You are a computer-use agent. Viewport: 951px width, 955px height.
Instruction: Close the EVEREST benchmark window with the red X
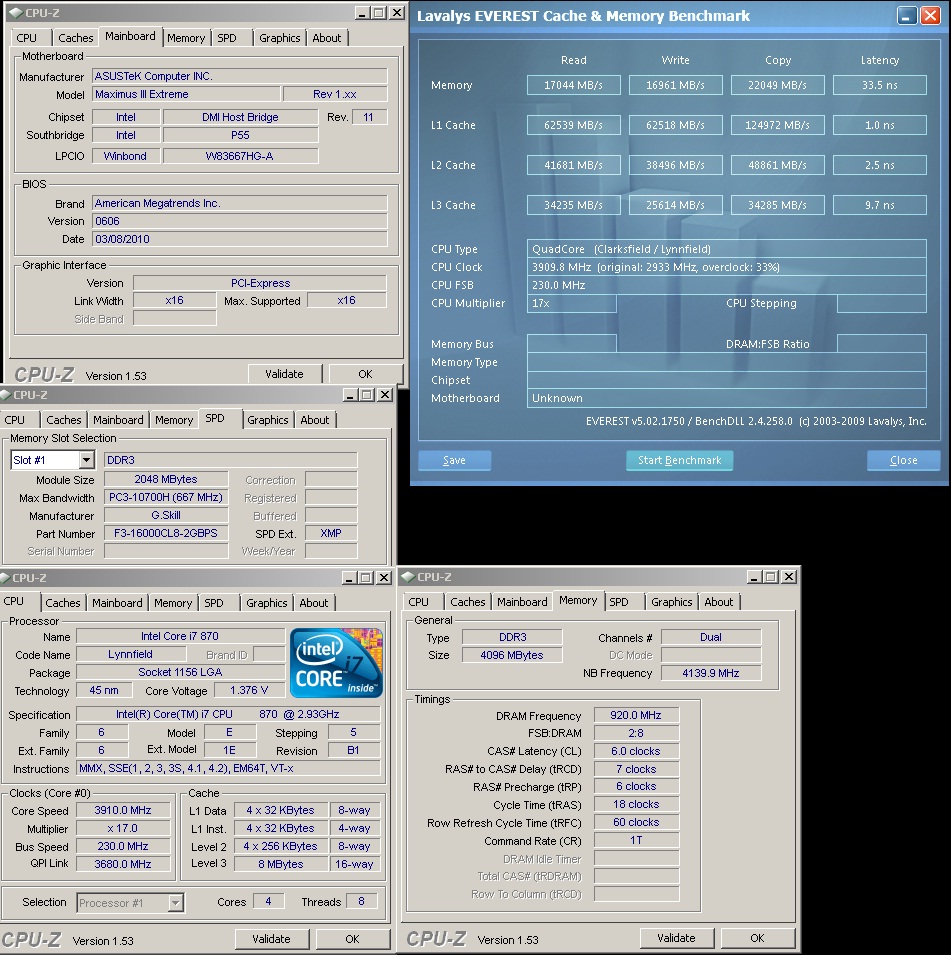click(x=930, y=16)
